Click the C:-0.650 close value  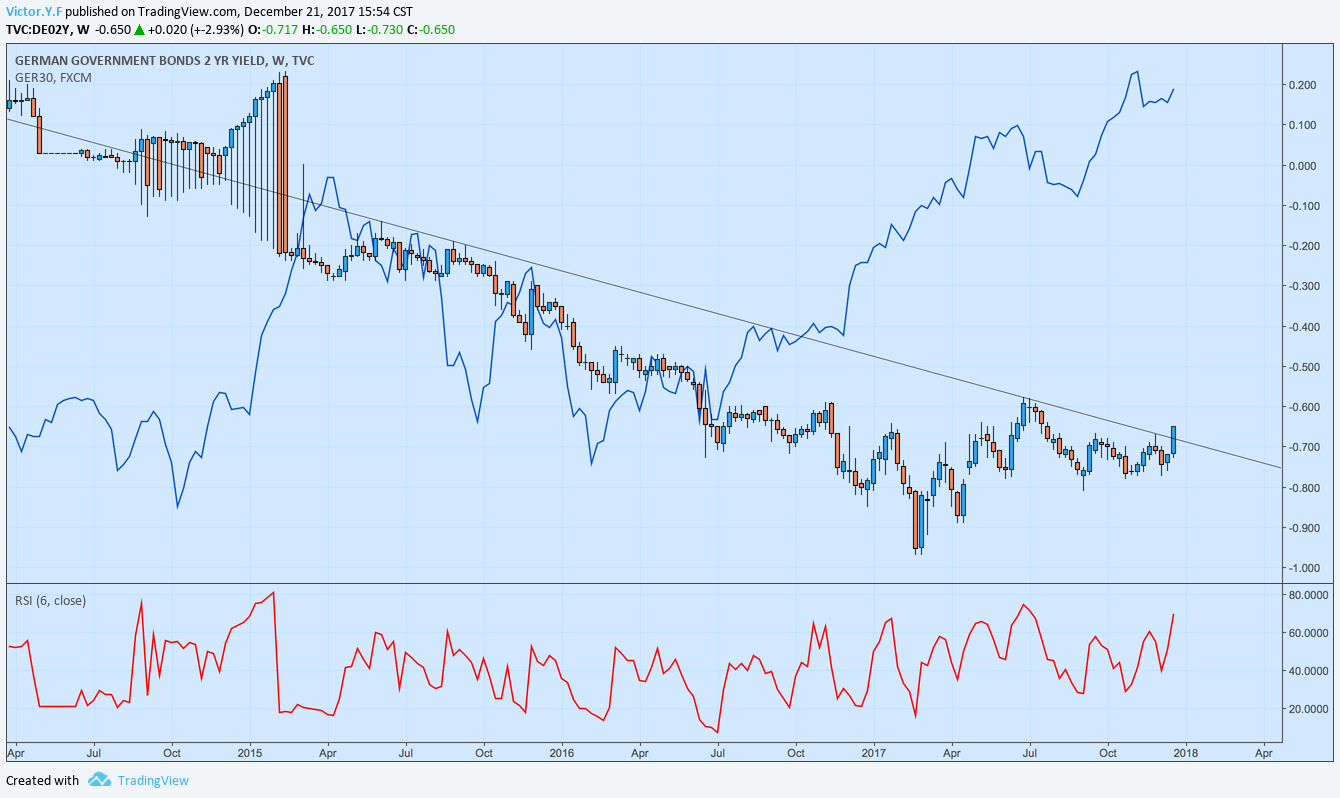tap(433, 29)
